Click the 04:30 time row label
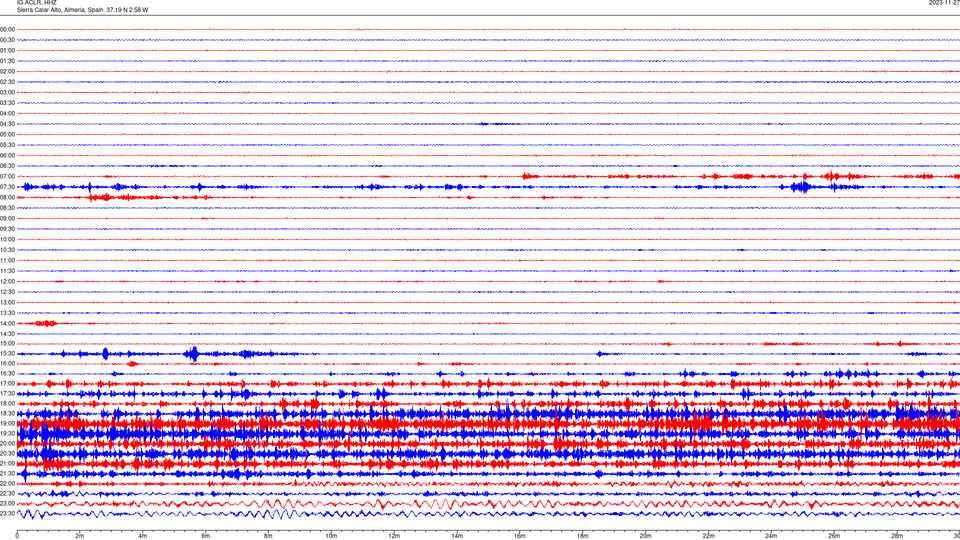 (x=7, y=124)
